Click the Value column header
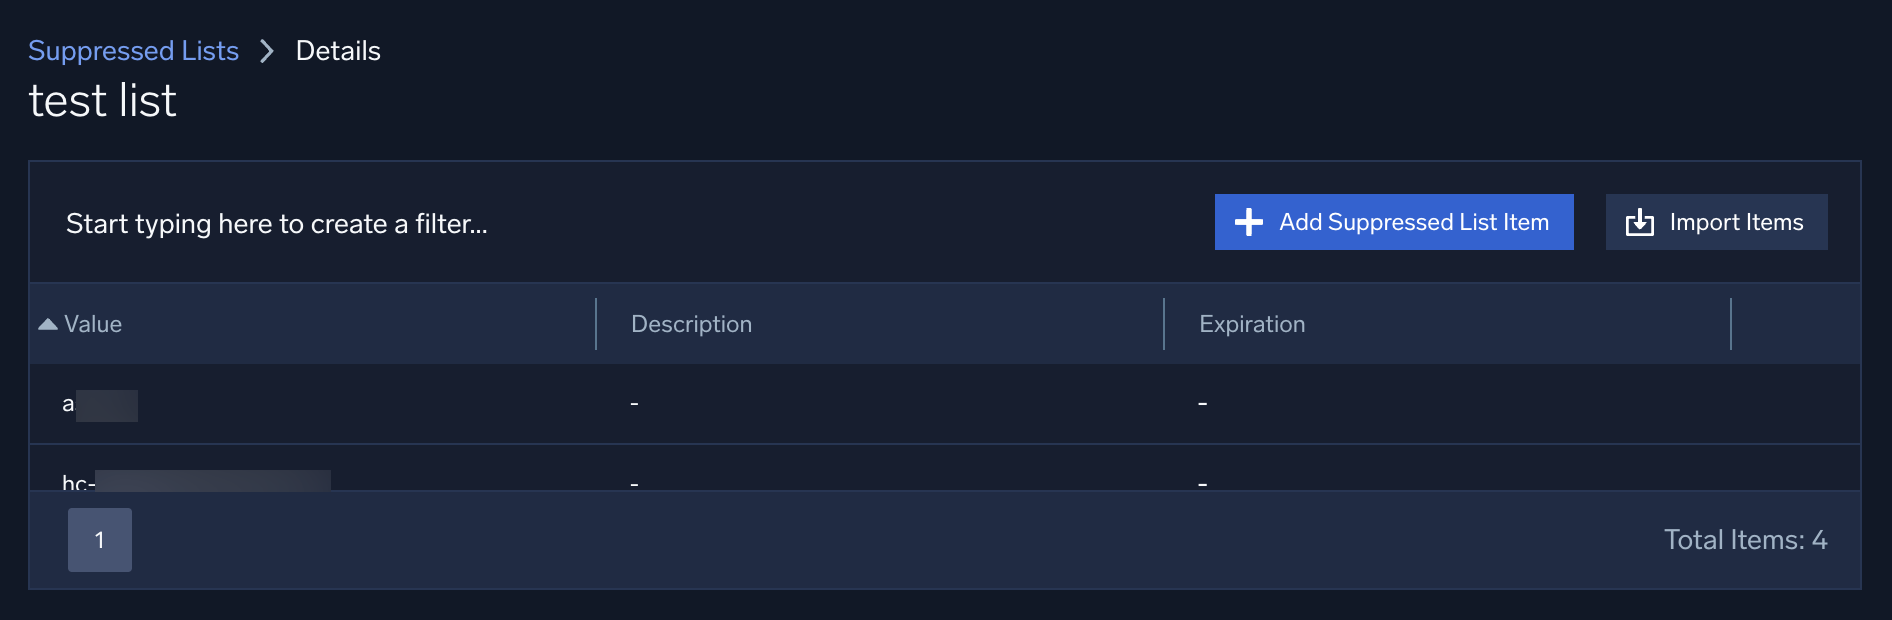The width and height of the screenshot is (1892, 620). coord(93,323)
